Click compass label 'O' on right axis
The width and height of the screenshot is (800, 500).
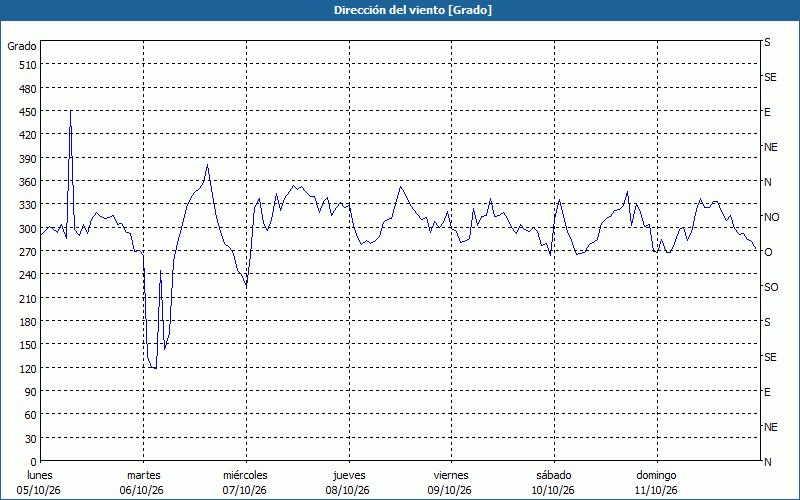(767, 252)
